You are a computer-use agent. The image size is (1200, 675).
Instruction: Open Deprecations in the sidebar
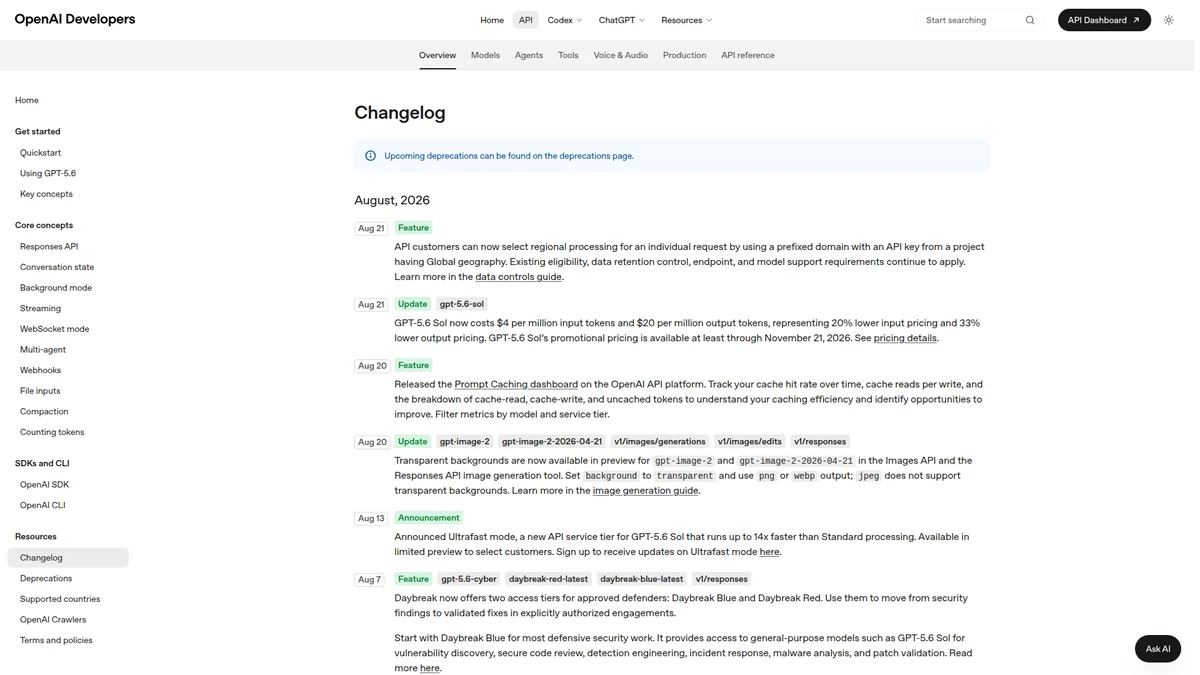point(46,578)
